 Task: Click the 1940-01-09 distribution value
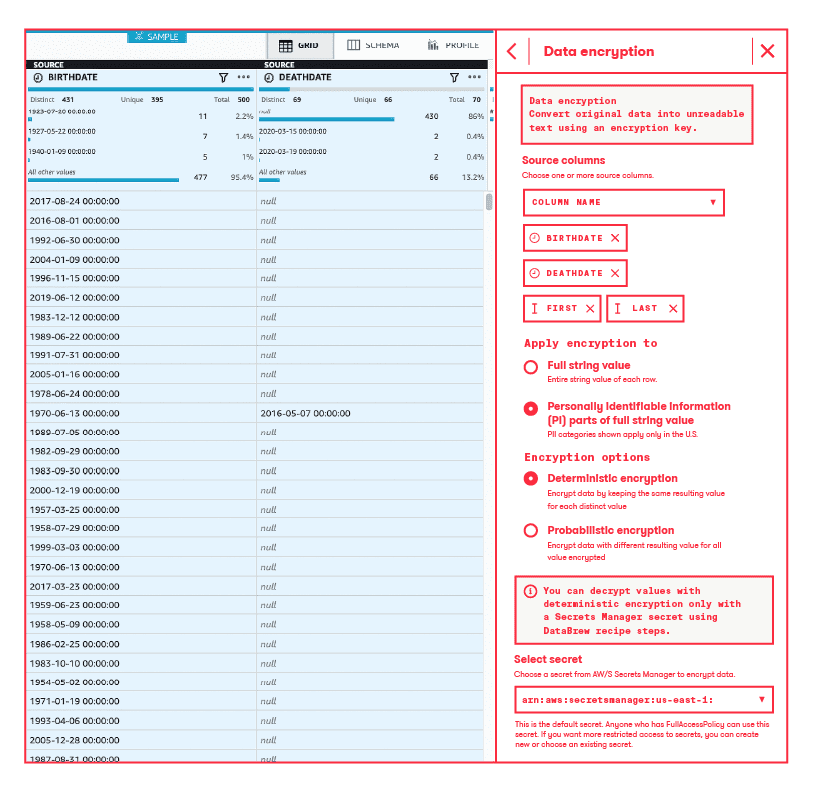pyautogui.click(x=62, y=152)
